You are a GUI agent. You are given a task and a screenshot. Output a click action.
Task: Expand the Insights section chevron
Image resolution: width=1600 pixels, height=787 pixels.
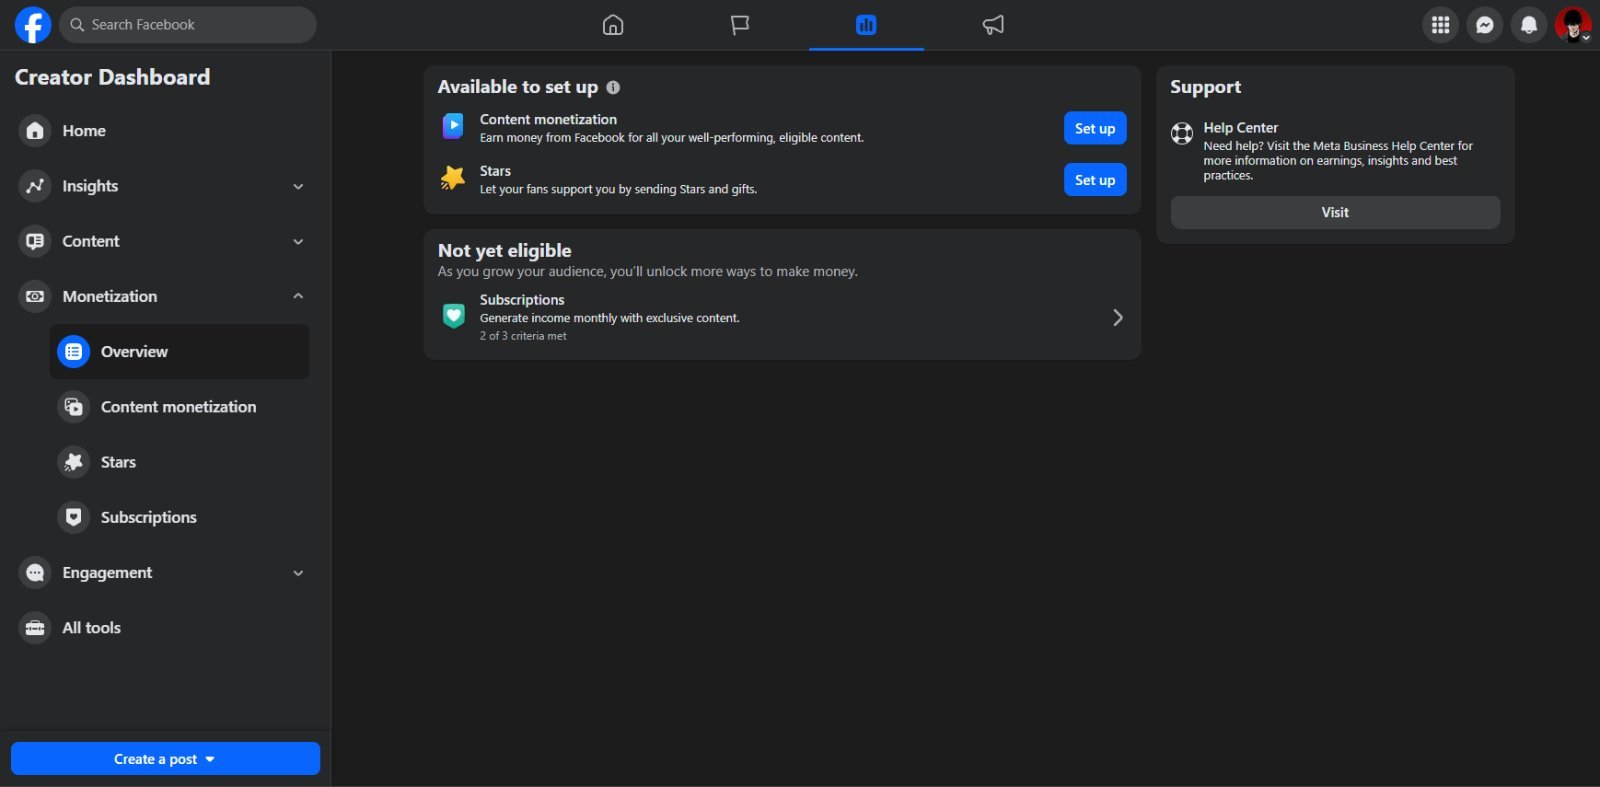pos(298,186)
